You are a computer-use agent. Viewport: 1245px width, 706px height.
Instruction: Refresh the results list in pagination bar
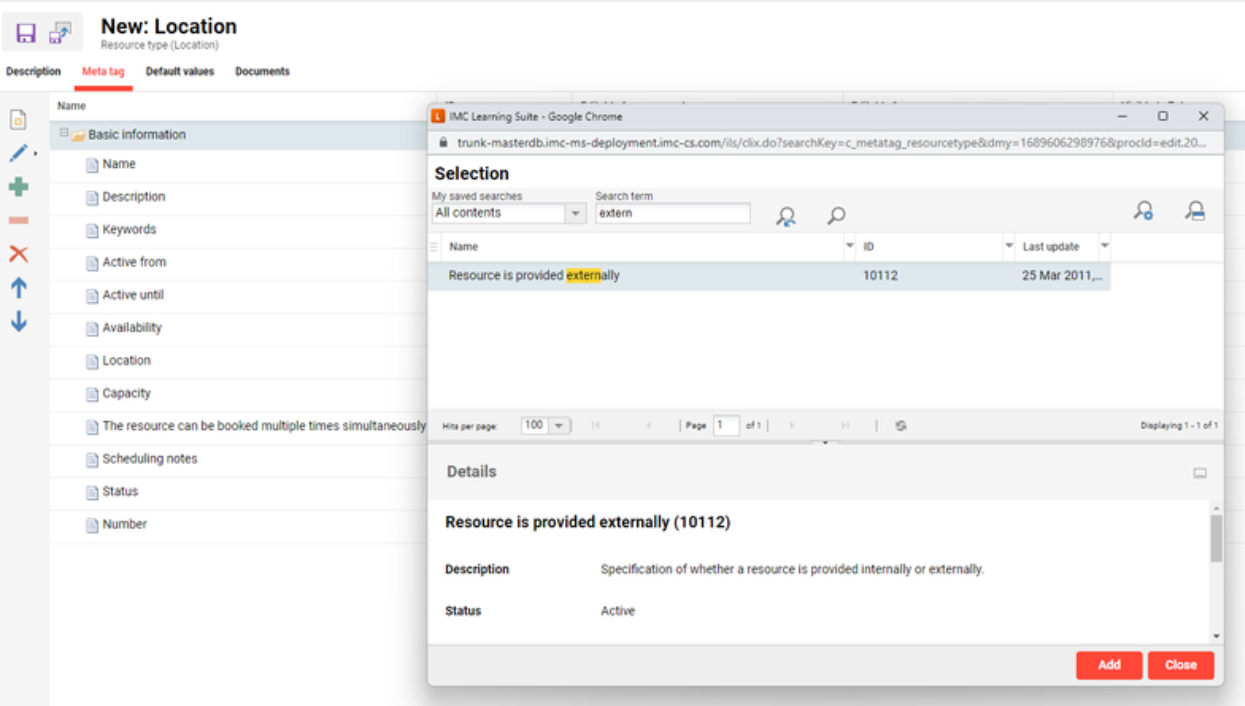coord(901,426)
